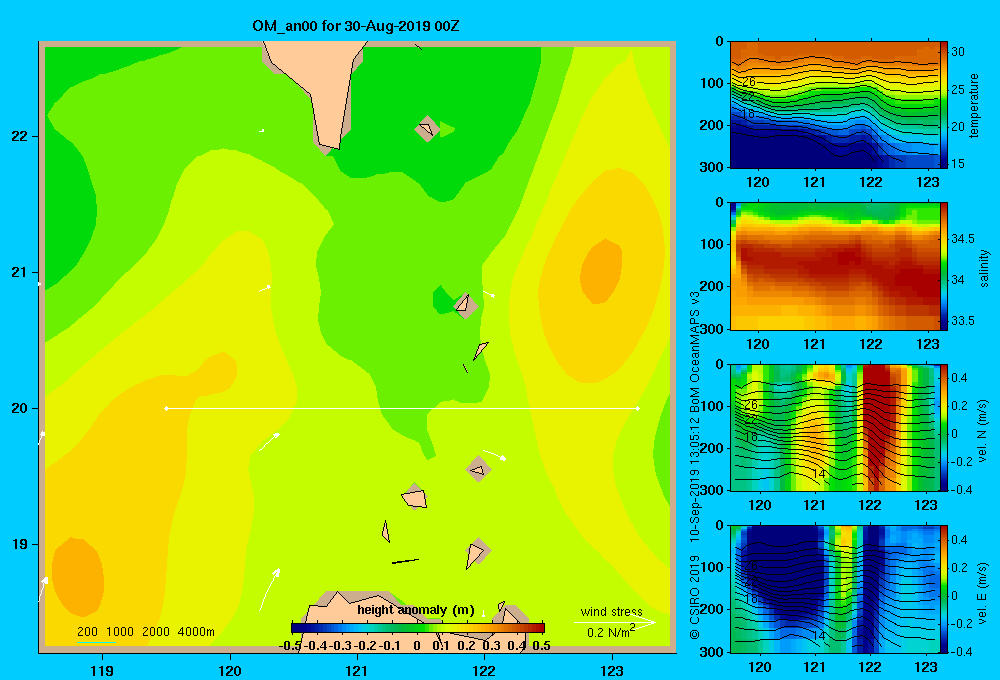1000x680 pixels.
Task: Click longitude label 119 on main map
Action: pyautogui.click(x=102, y=670)
